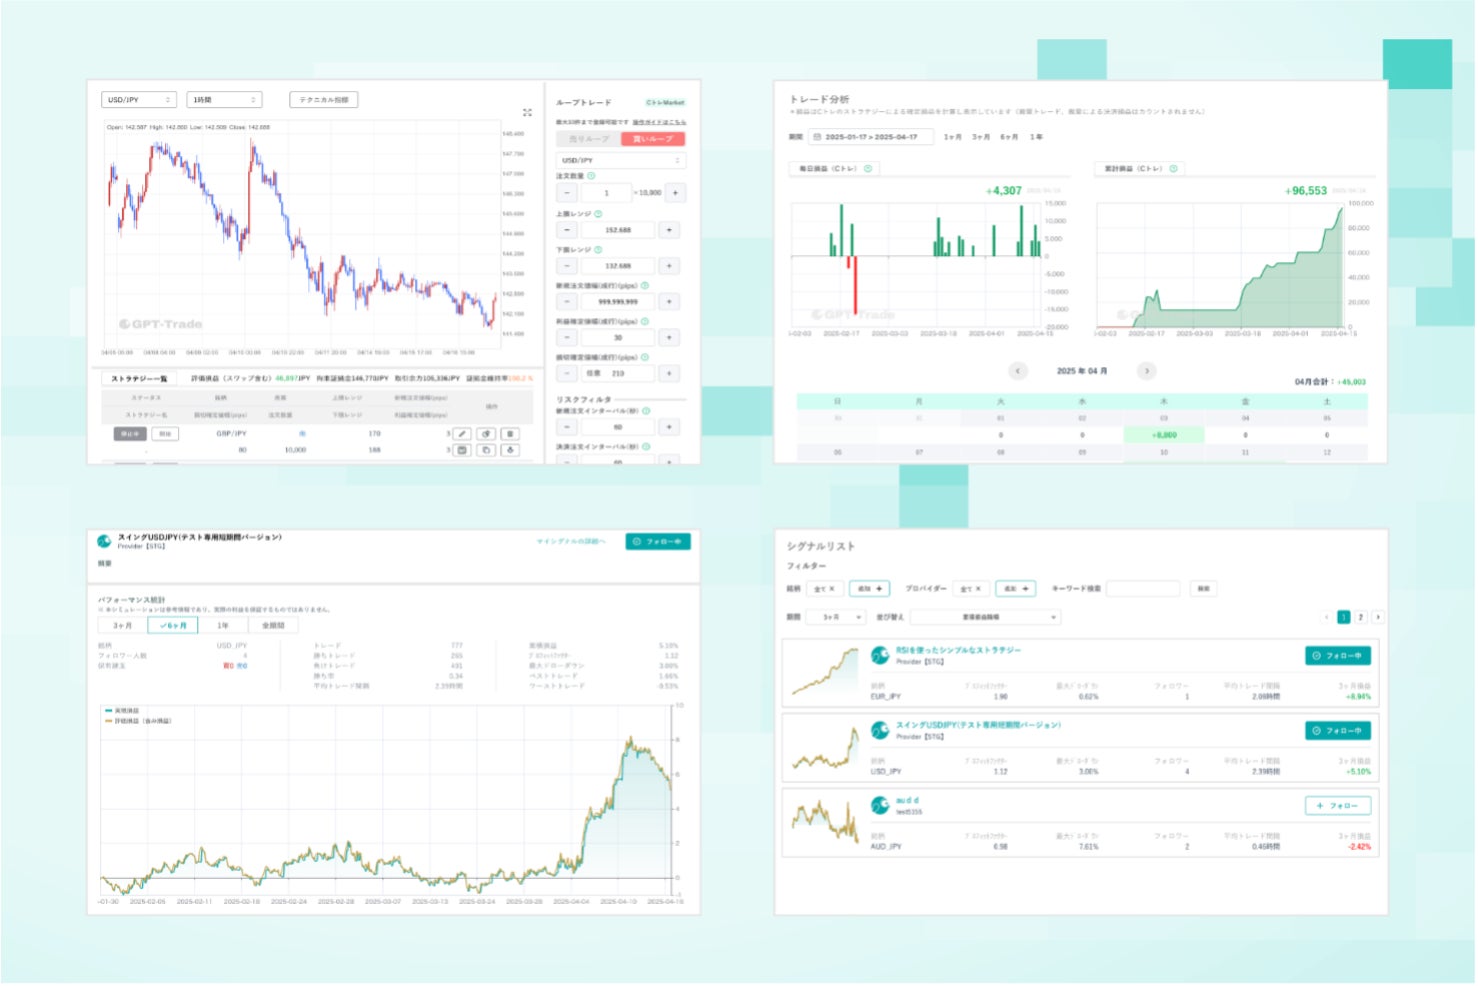
Task: Select the 売りループ sell toggle
Action: [x=588, y=139]
